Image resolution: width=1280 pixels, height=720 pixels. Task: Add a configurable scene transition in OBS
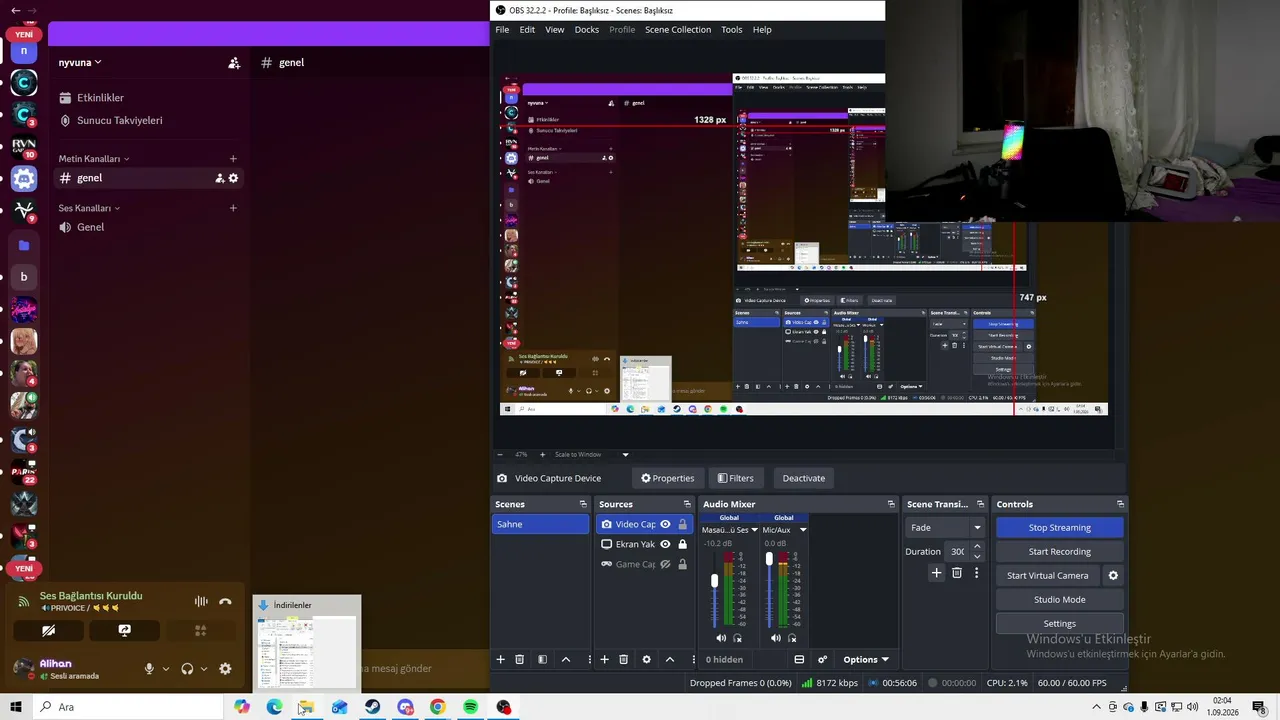point(936,573)
